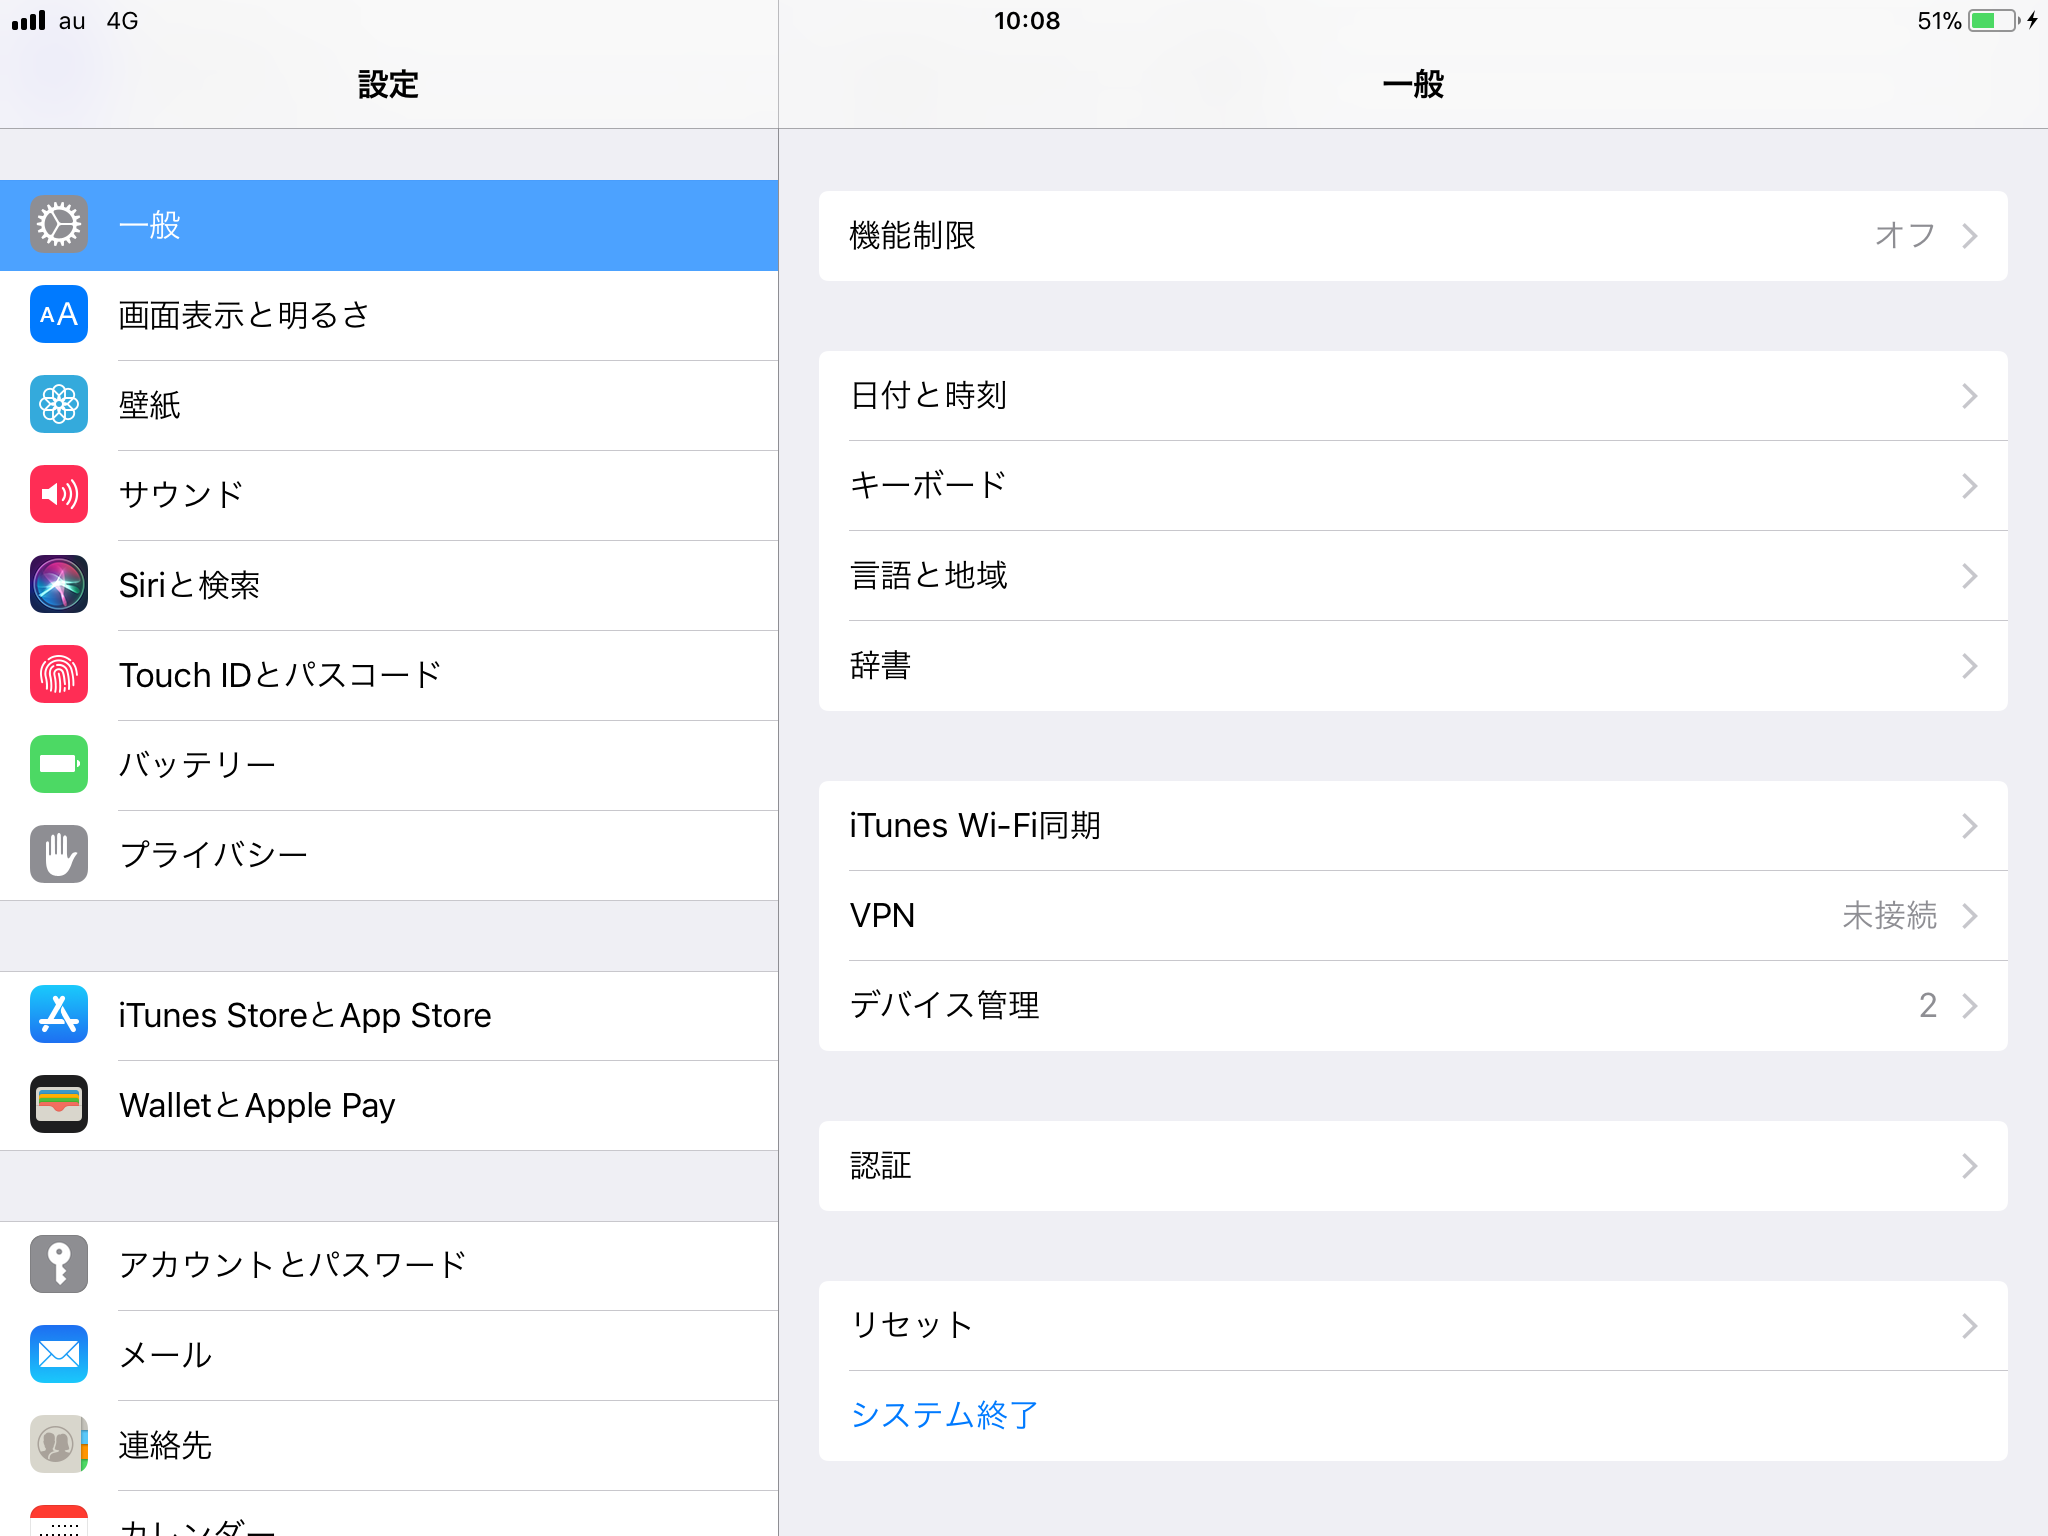Expand リセット row chevron
This screenshot has height=1536, width=2048.
pos(1970,1326)
